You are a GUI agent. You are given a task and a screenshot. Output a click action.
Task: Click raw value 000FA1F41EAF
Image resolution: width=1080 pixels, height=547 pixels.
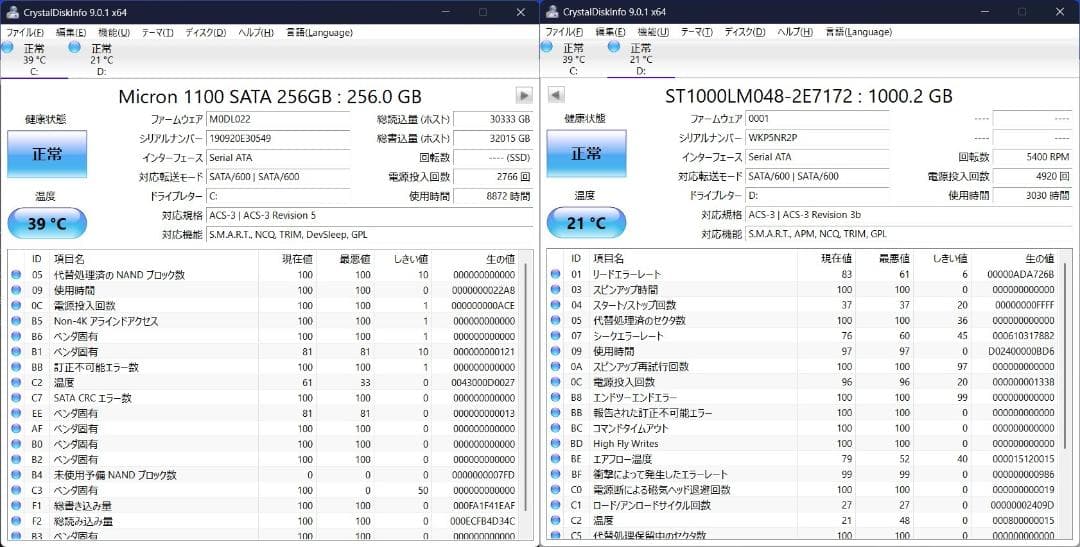[x=484, y=506]
